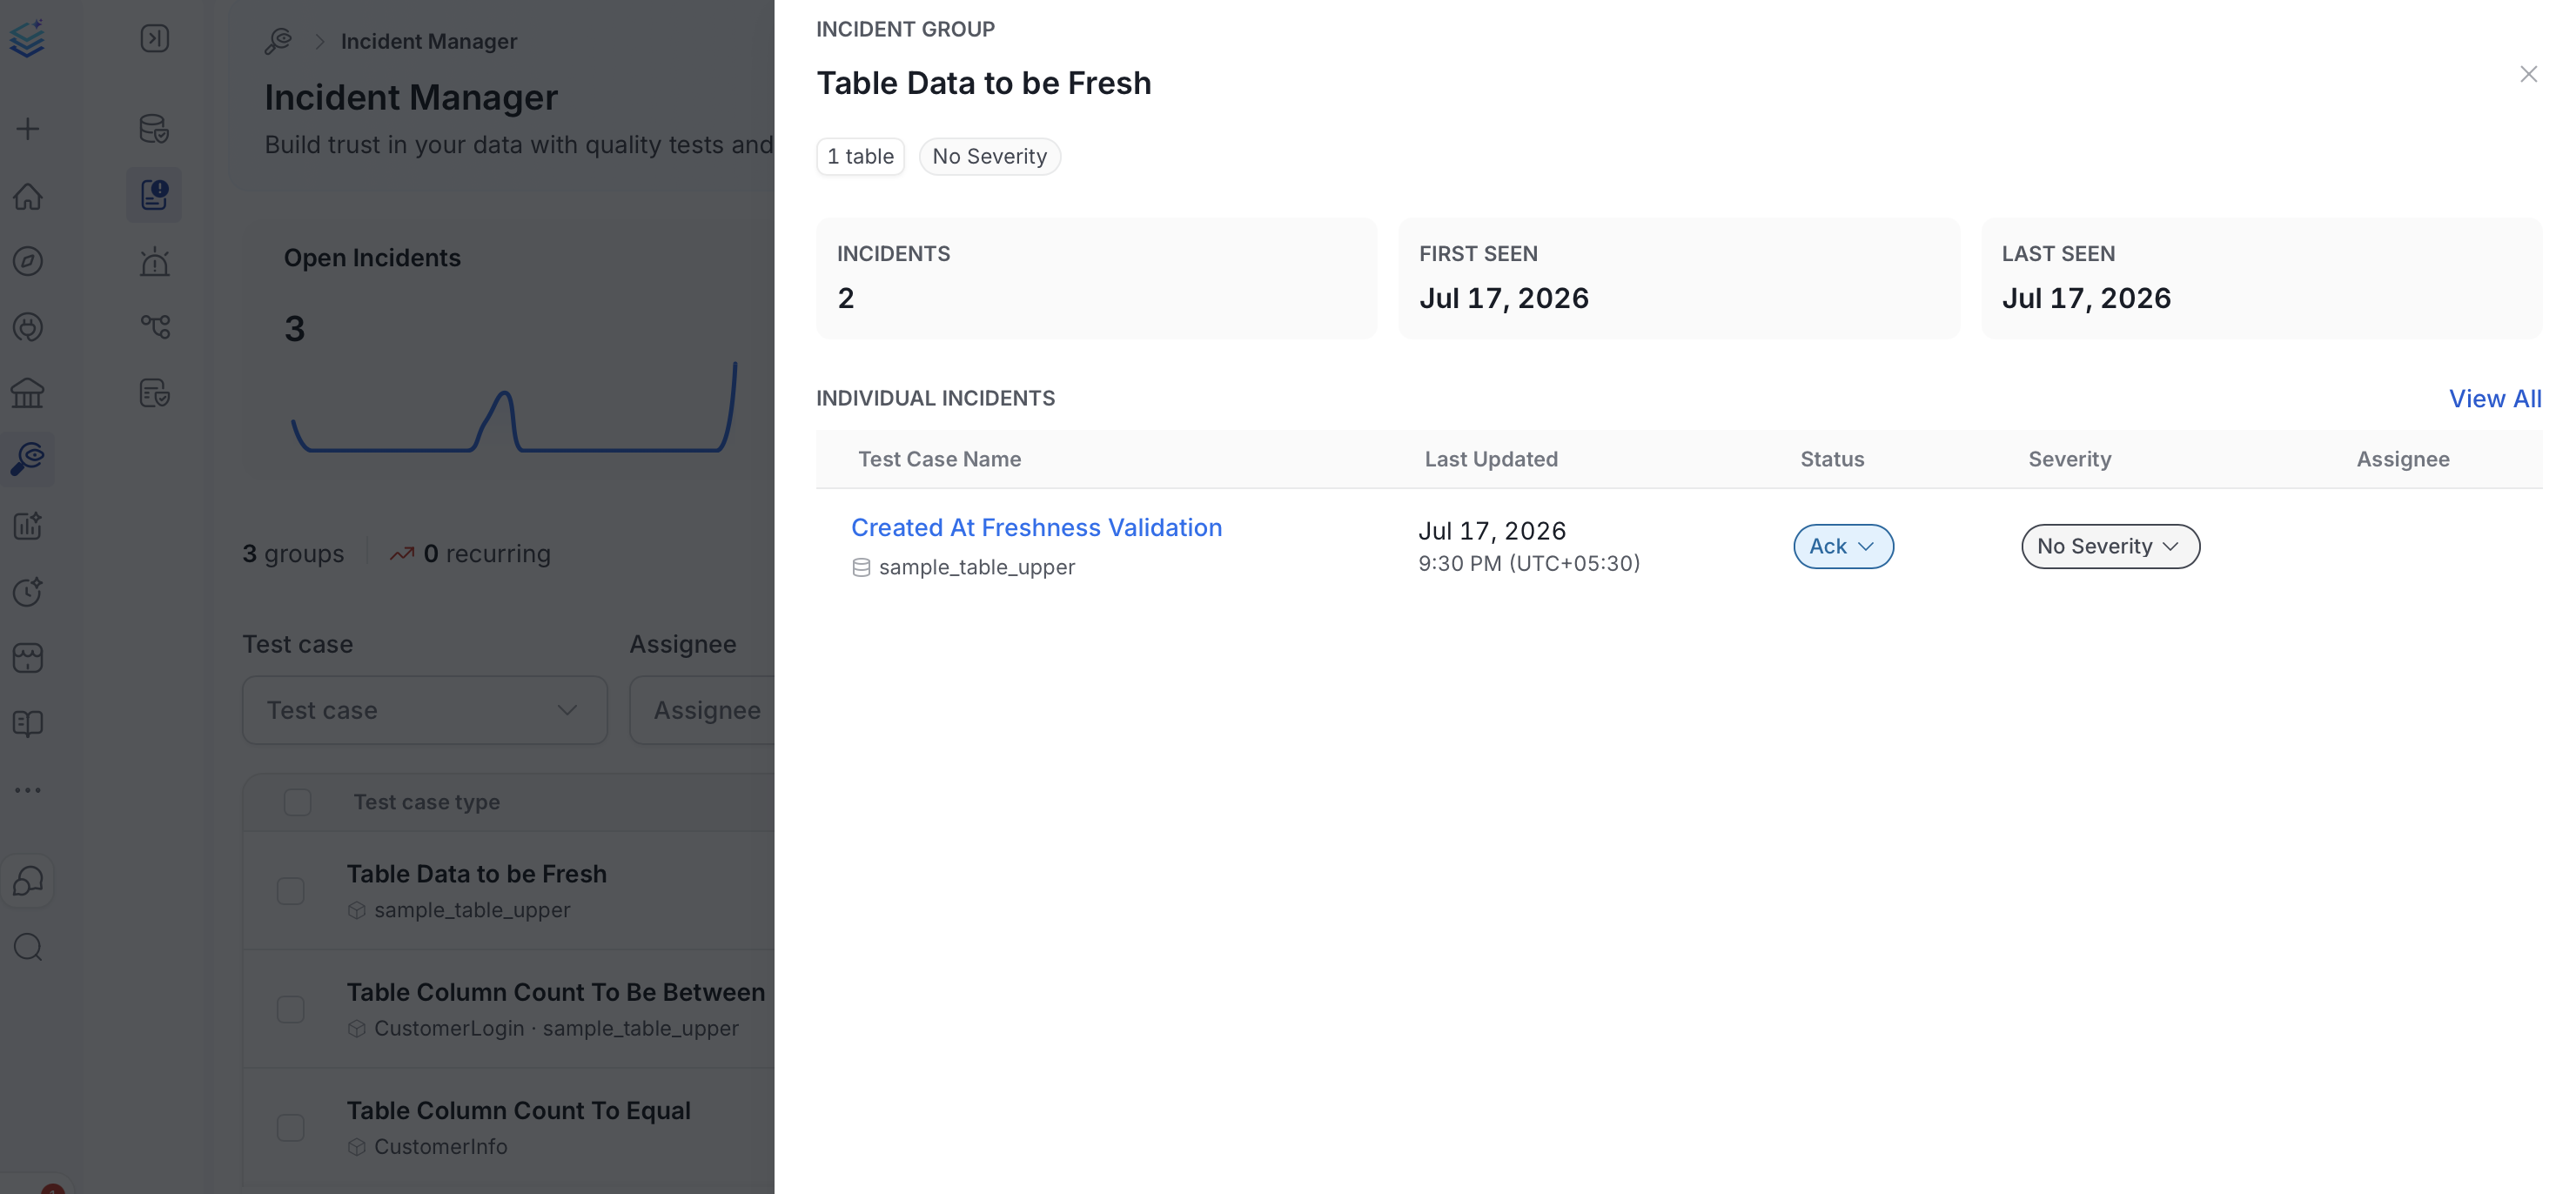The width and height of the screenshot is (2576, 1194).
Task: Open the Alerts siren icon
Action: point(154,262)
